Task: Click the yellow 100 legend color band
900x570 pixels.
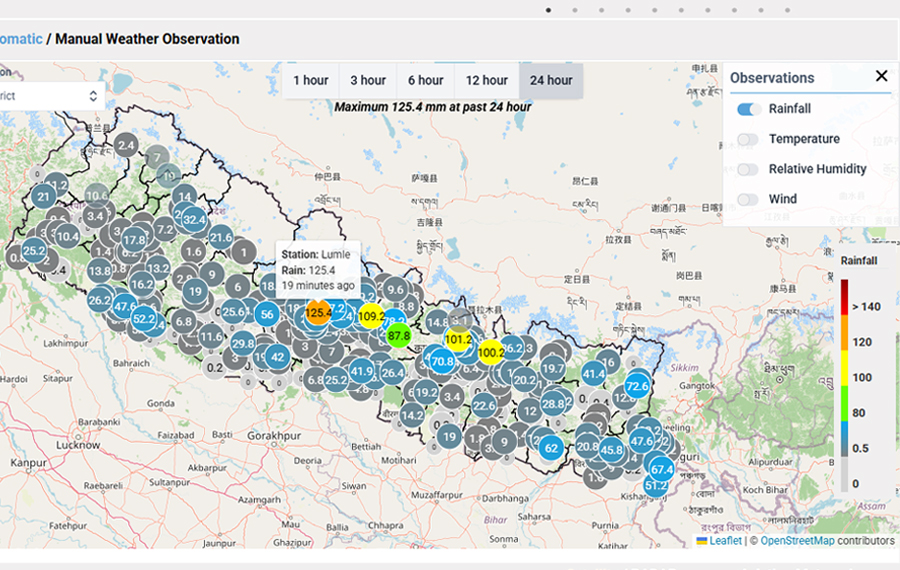Action: [844, 367]
